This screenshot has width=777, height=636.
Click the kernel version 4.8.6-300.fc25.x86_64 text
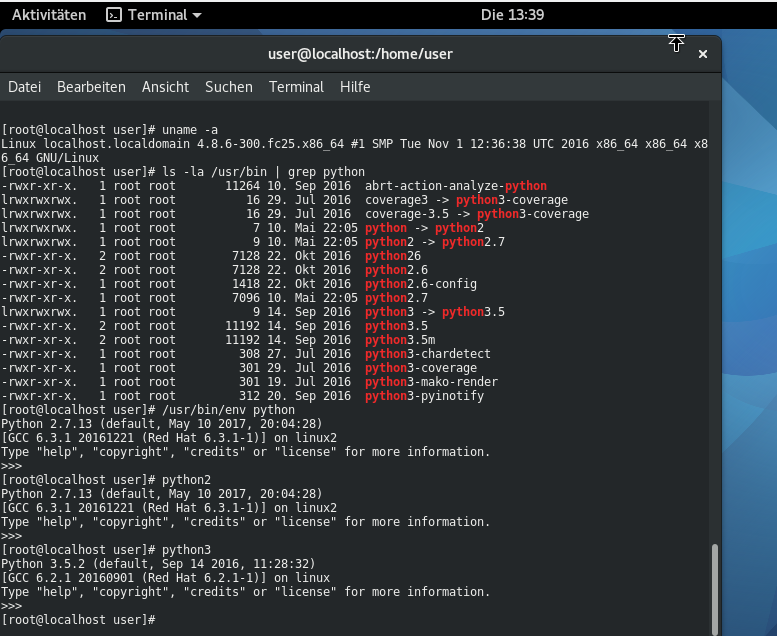pyautogui.click(x=271, y=144)
